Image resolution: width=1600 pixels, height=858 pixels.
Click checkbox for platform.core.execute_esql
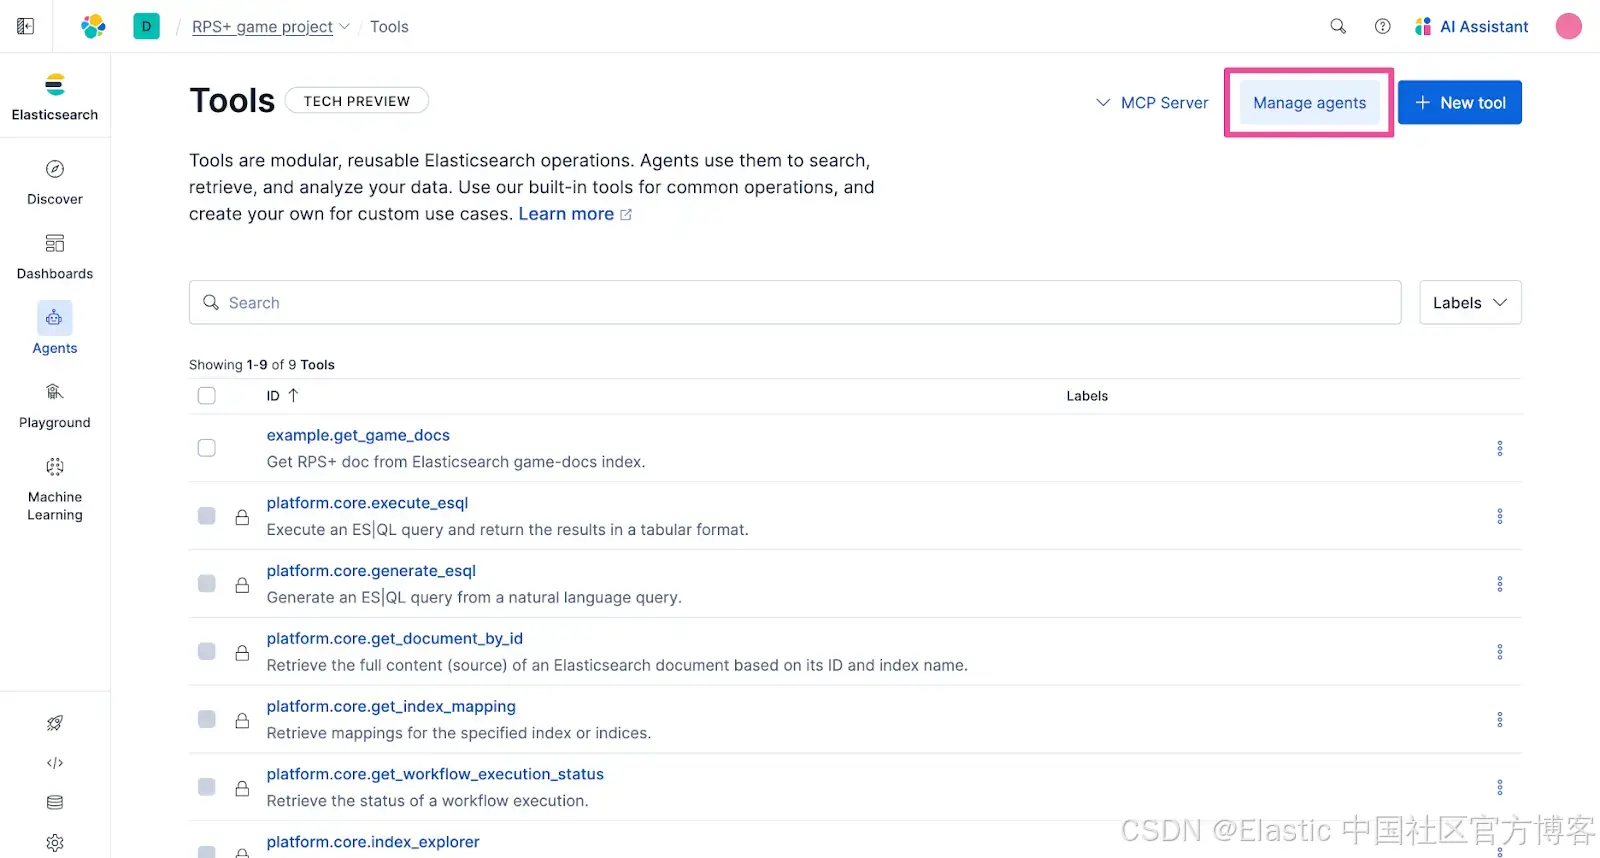point(207,516)
